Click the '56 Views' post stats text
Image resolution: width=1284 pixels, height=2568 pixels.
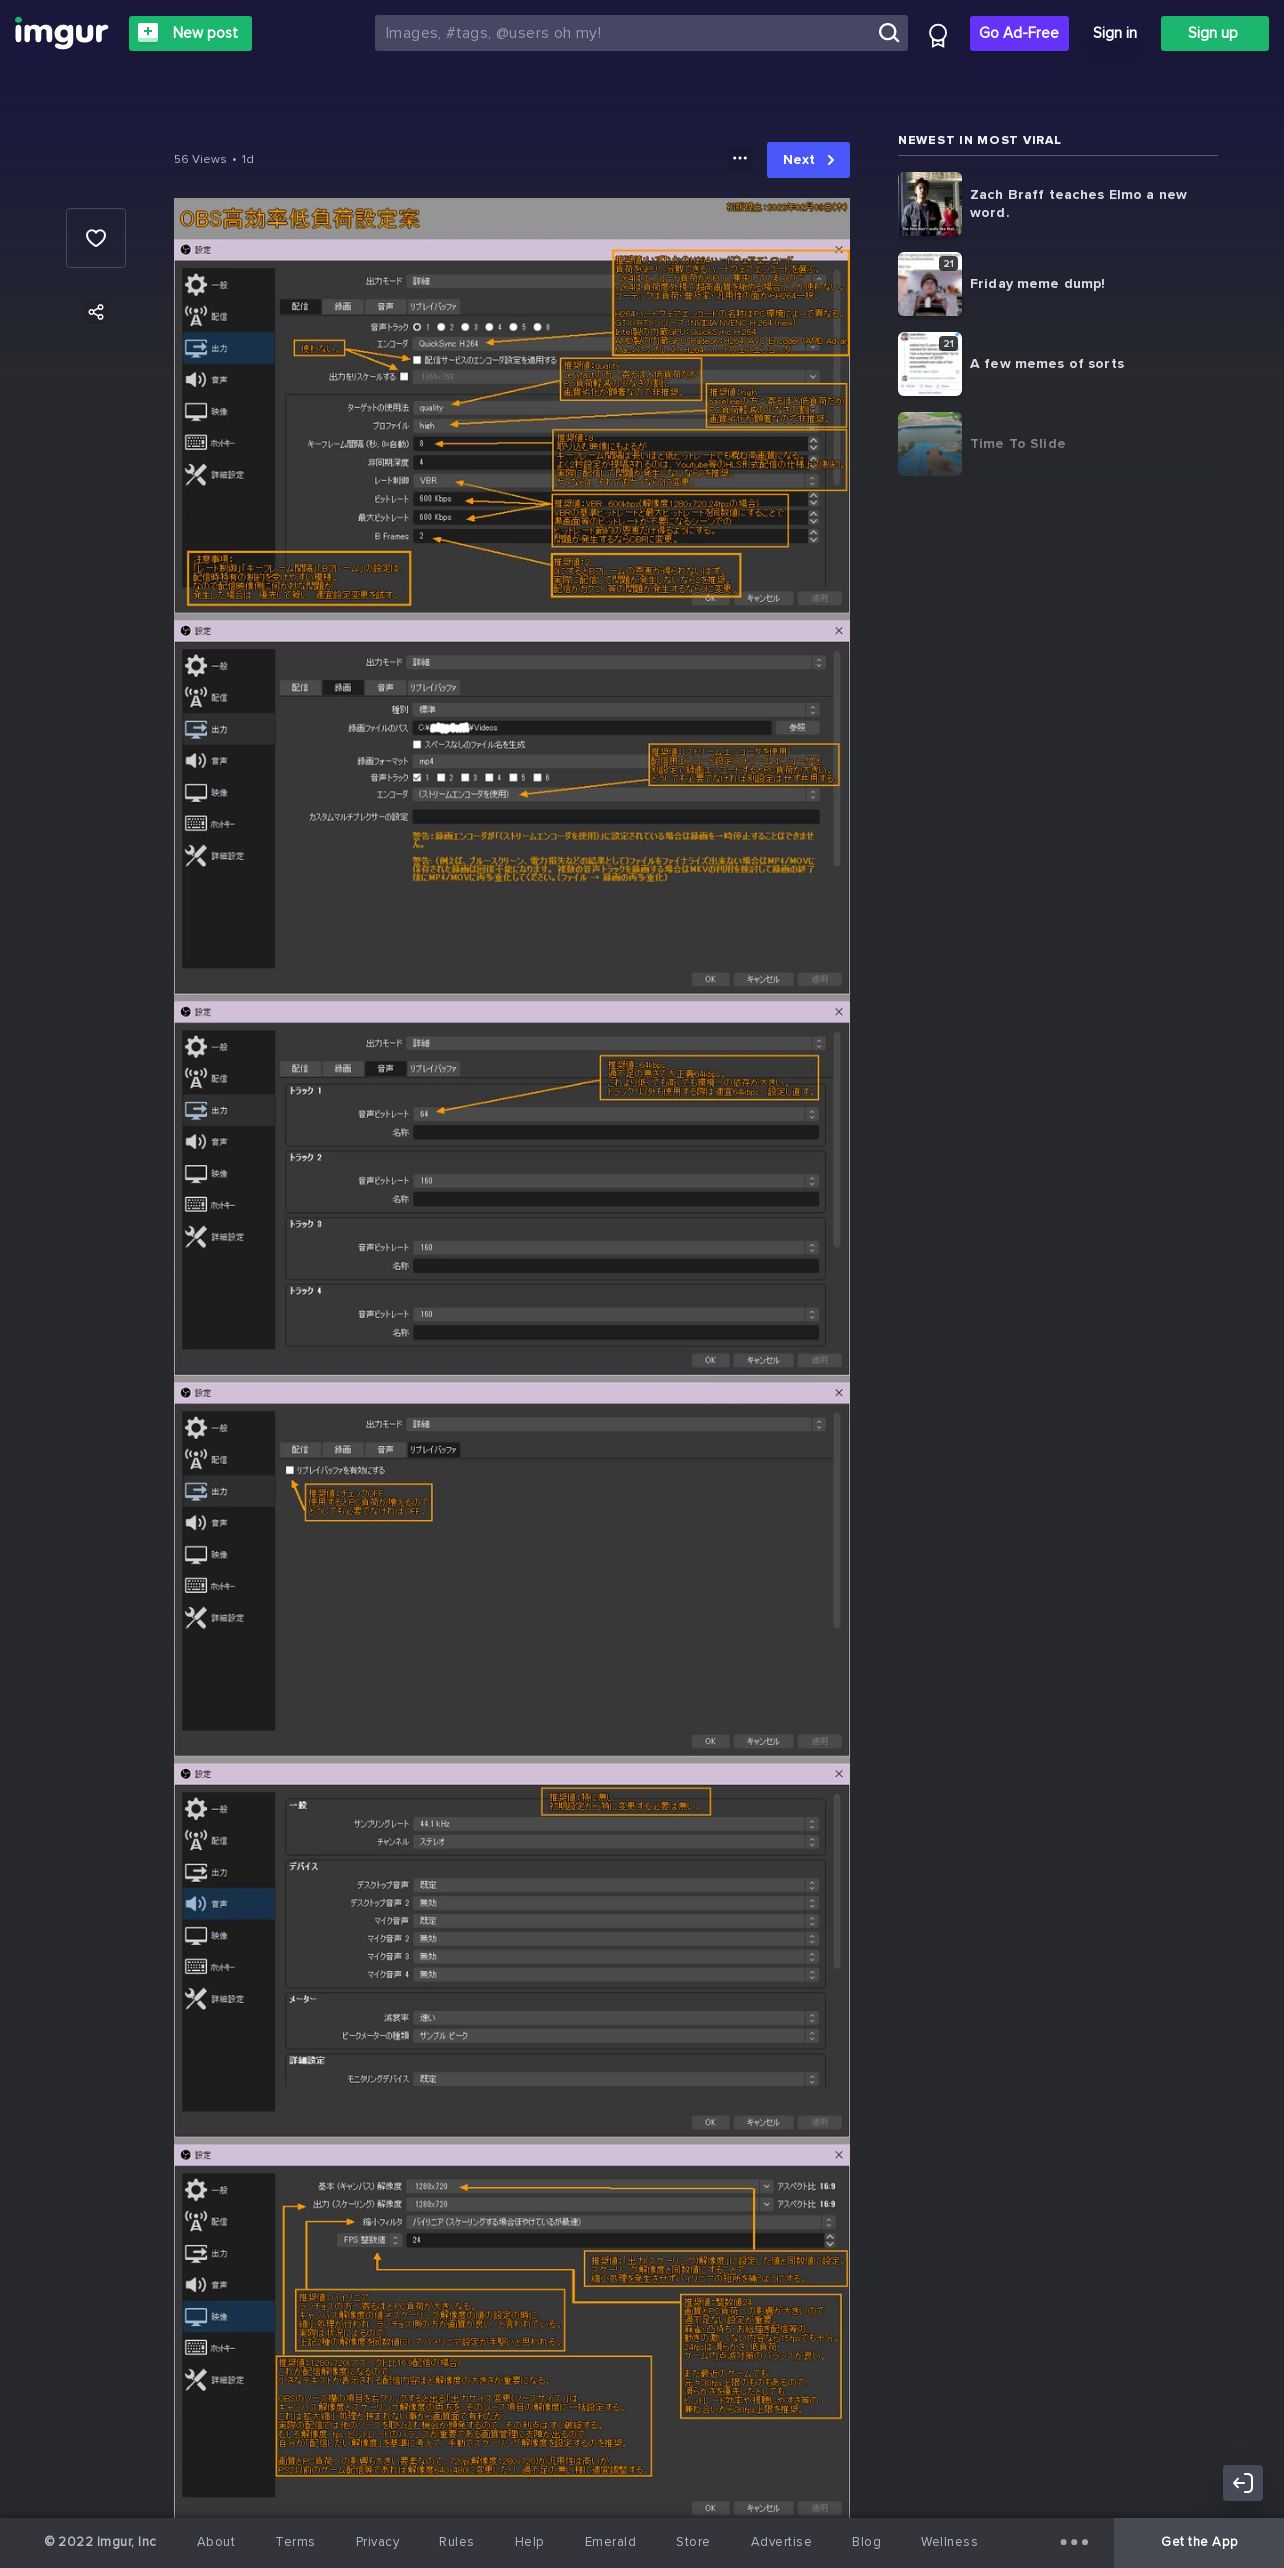(x=200, y=159)
